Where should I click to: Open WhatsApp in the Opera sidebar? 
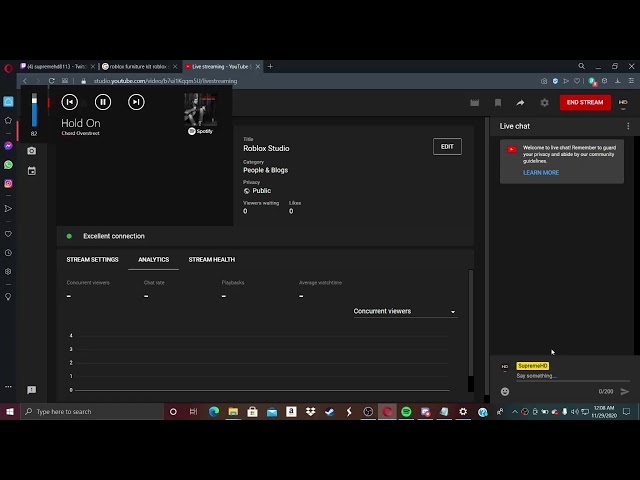tap(8, 164)
